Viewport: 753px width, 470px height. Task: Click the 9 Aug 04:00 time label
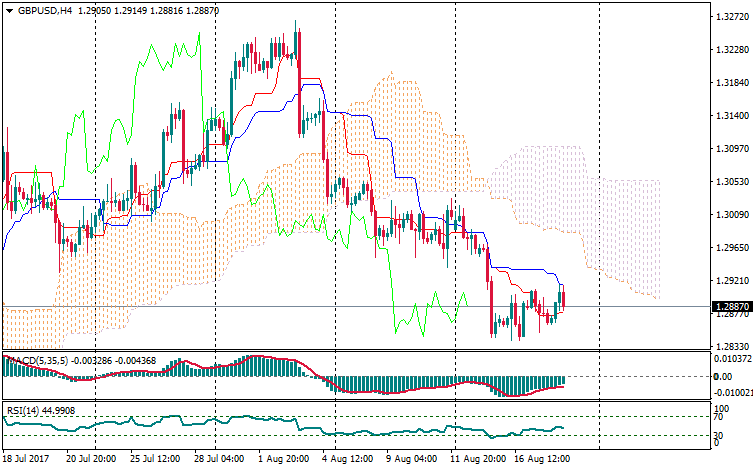tap(411, 458)
